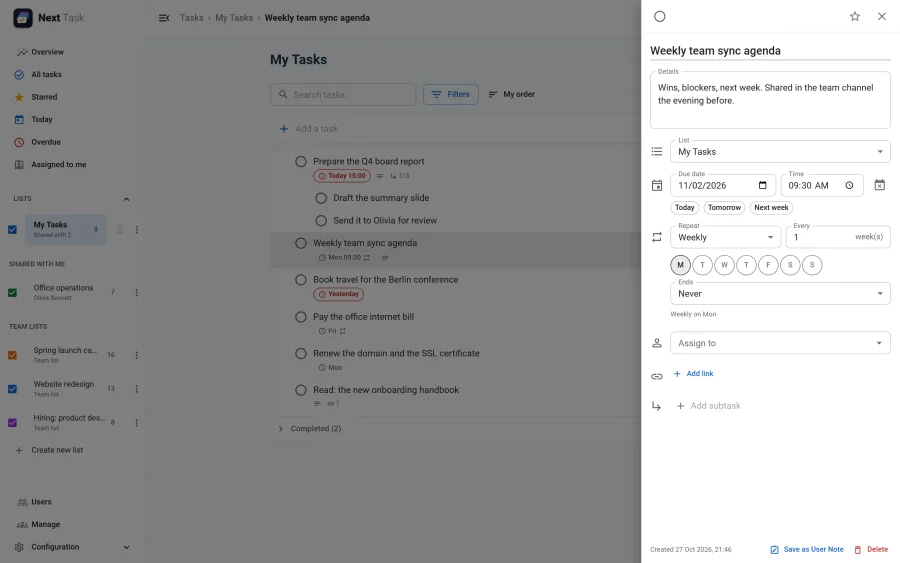The height and width of the screenshot is (563, 900).
Task: Check off Book travel for the Berlin conference
Action: [x=301, y=280]
